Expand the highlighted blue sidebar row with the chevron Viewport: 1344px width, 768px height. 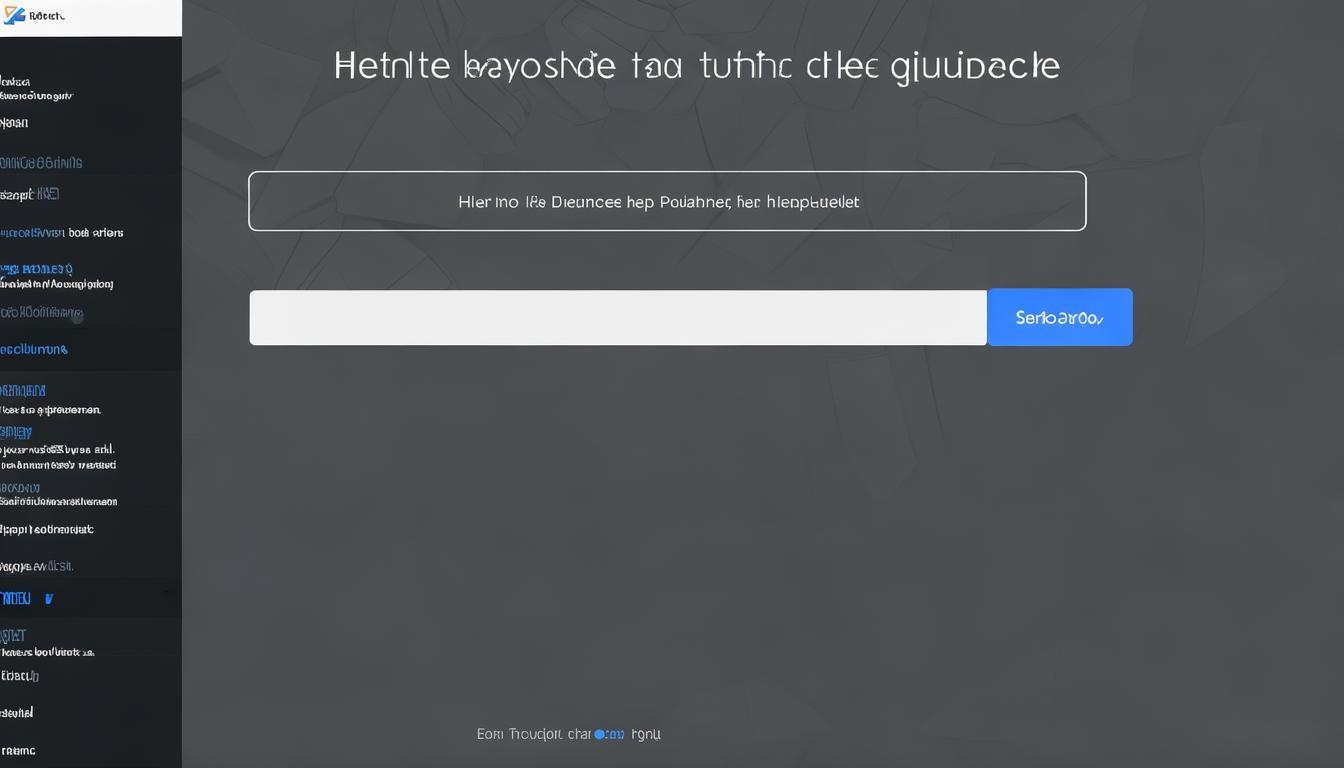pyautogui.click(x=28, y=599)
